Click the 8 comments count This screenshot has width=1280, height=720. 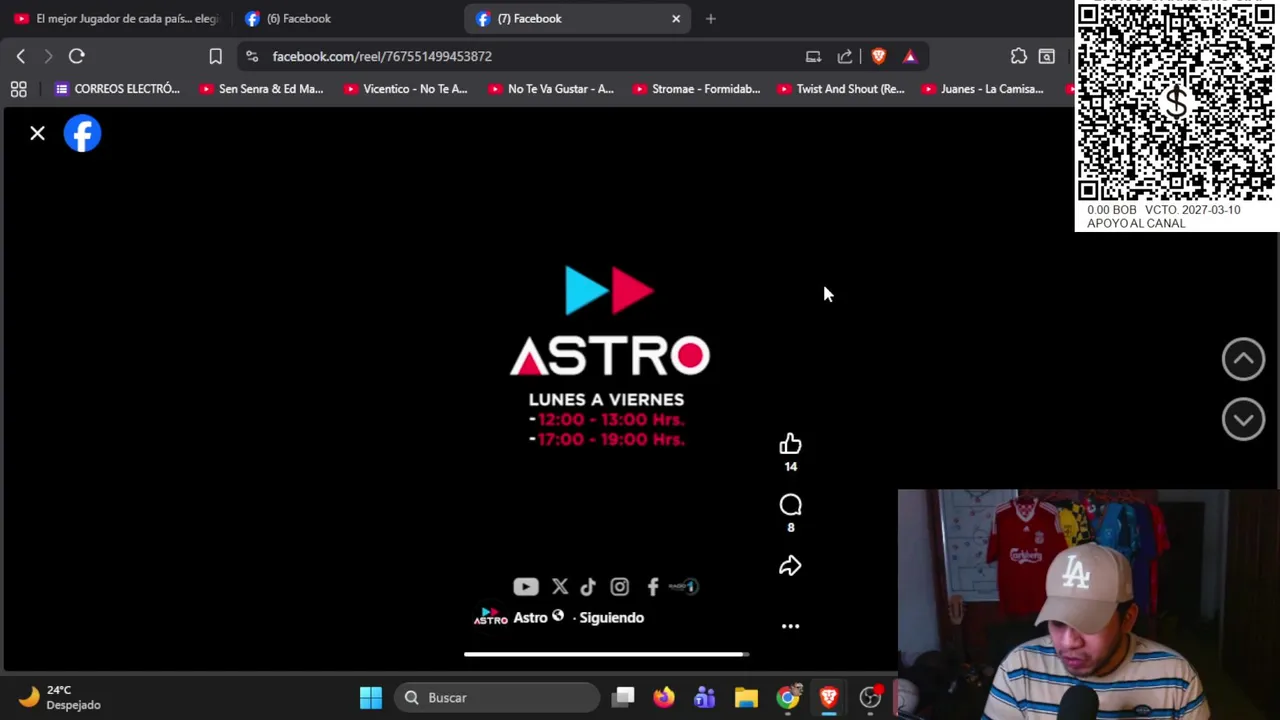pyautogui.click(x=790, y=528)
